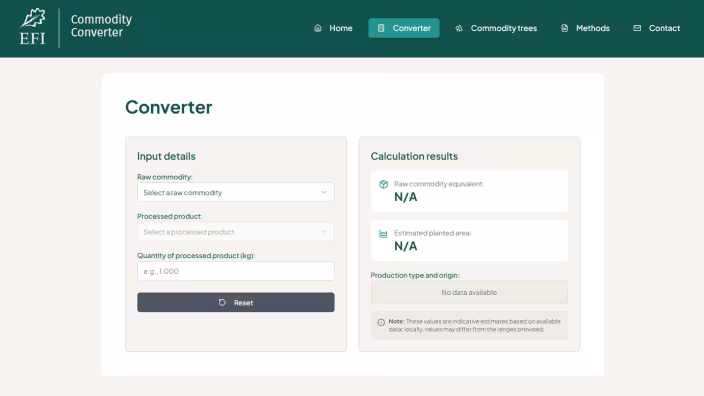This screenshot has height=396, width=704.
Task: Click the 'Production type and origin:' label
Action: tap(415, 275)
